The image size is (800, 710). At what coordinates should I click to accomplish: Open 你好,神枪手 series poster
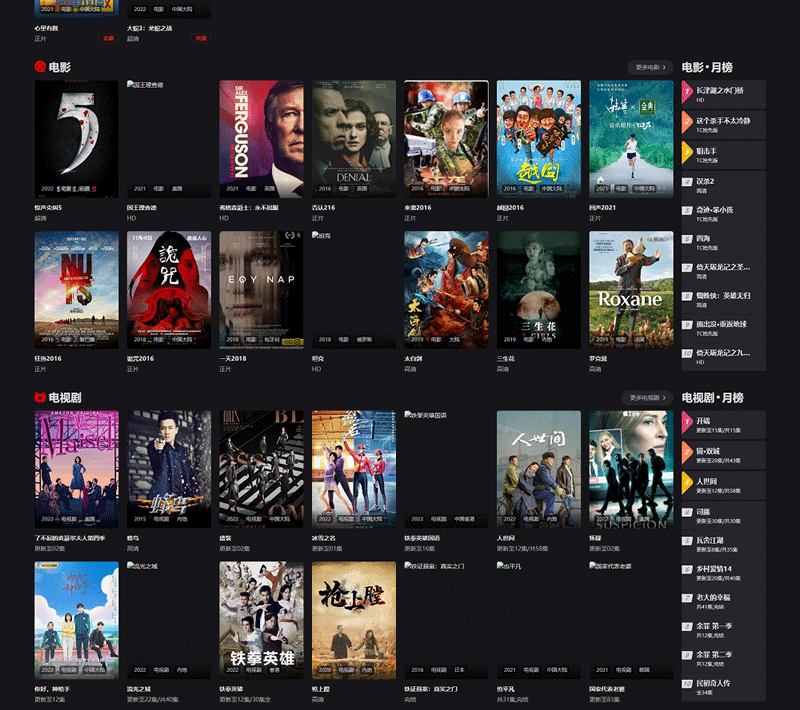pos(77,620)
